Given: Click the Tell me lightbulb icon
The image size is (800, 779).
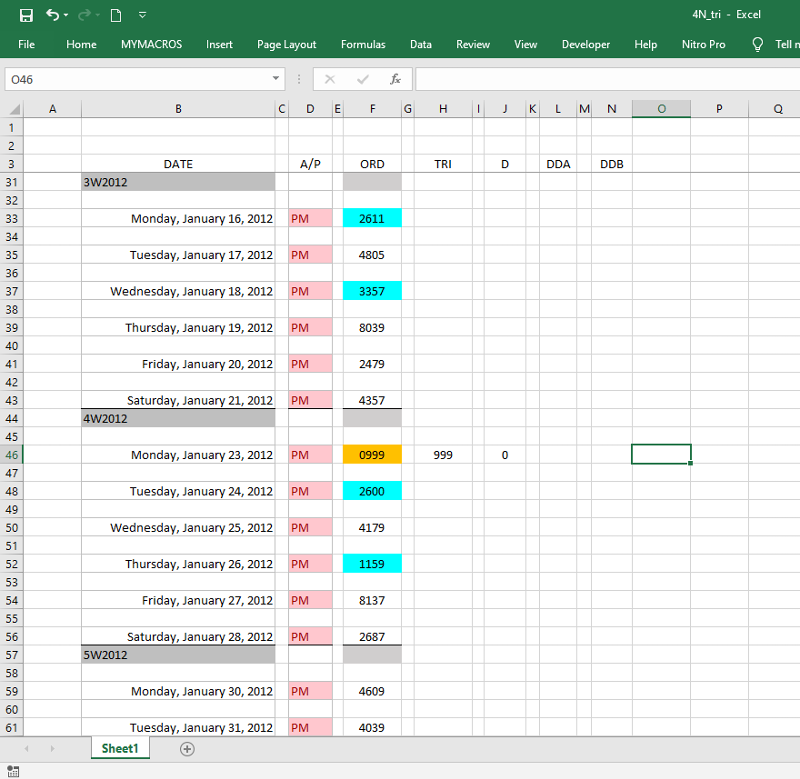Looking at the screenshot, I should pyautogui.click(x=758, y=44).
